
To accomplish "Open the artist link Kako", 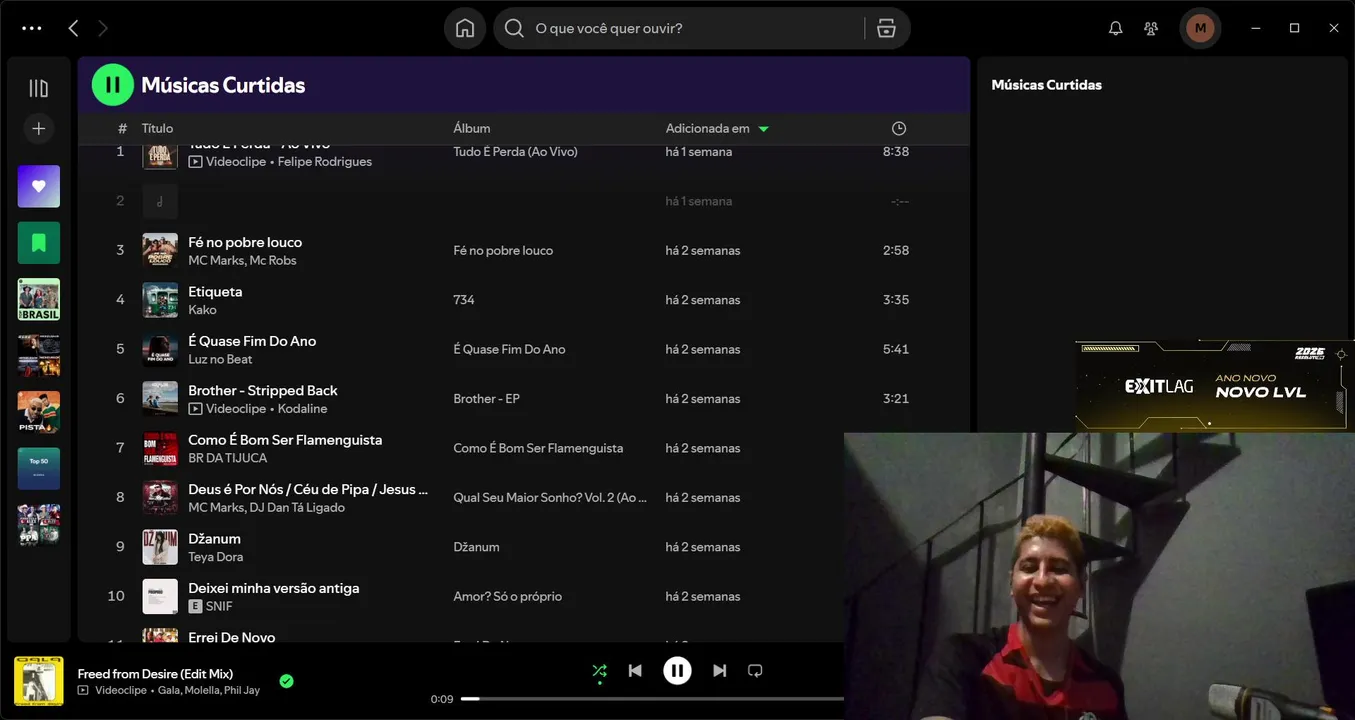I will [x=202, y=310].
